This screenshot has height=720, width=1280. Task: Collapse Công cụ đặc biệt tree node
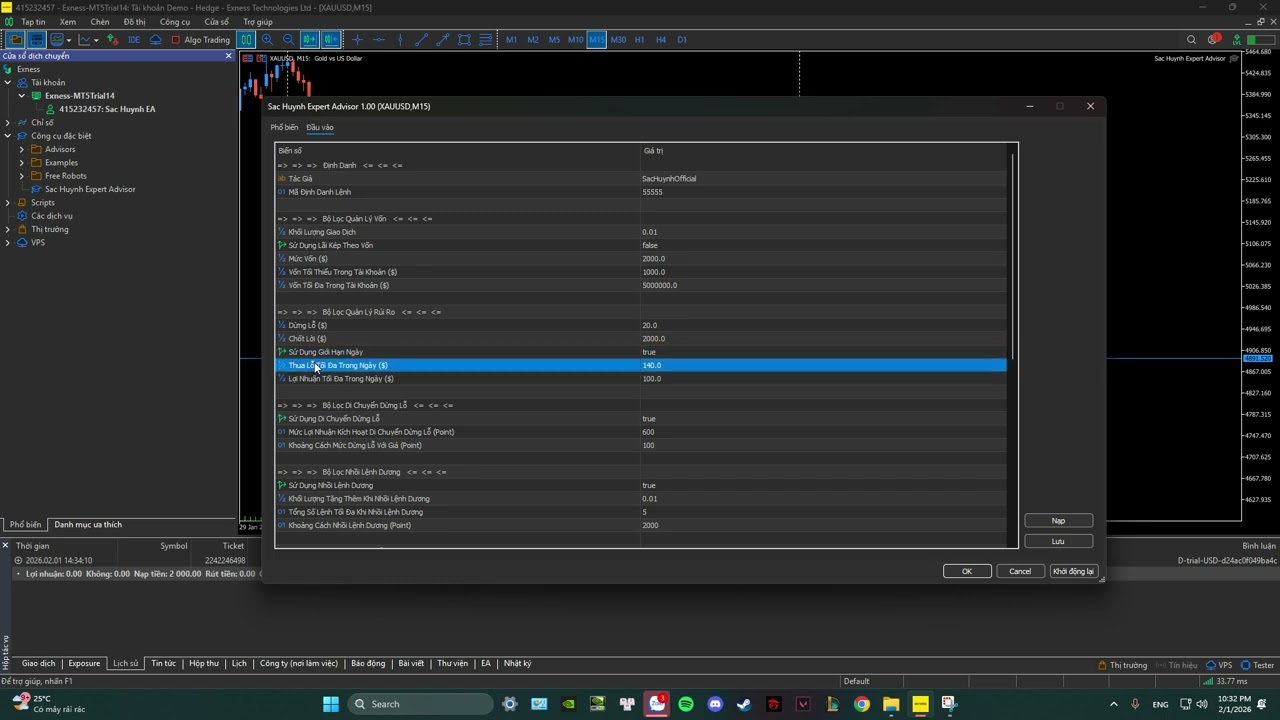[8, 136]
